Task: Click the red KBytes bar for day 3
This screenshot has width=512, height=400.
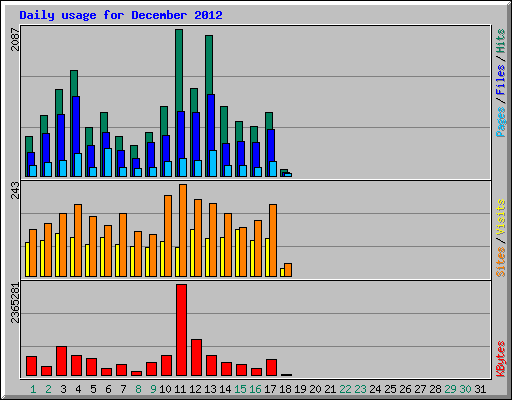Action: [x=62, y=361]
